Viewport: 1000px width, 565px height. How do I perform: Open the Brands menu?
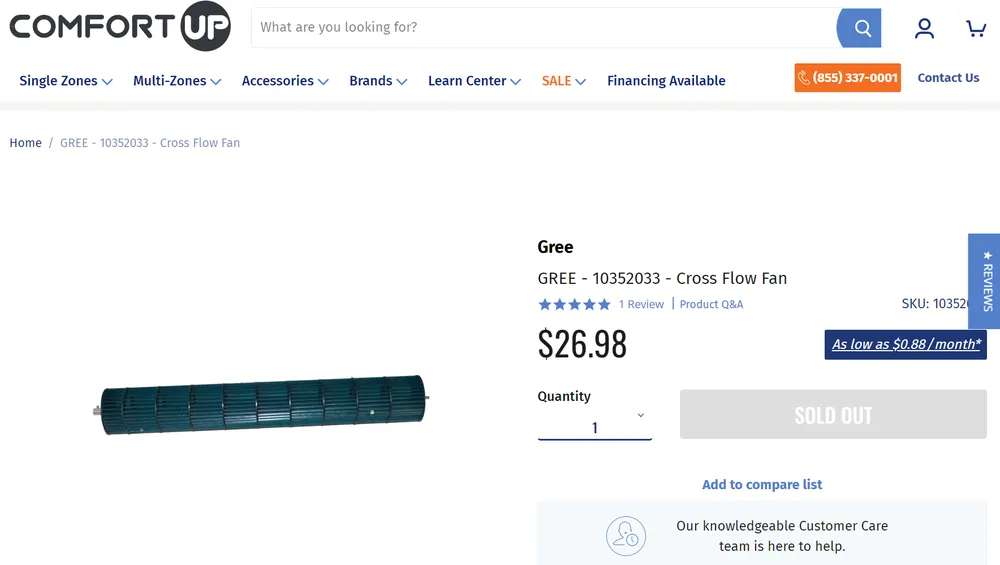(378, 81)
